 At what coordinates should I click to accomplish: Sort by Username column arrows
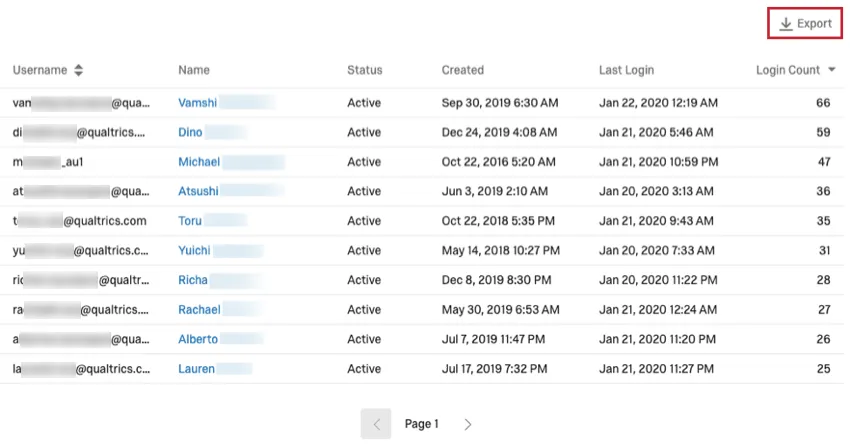(x=78, y=70)
